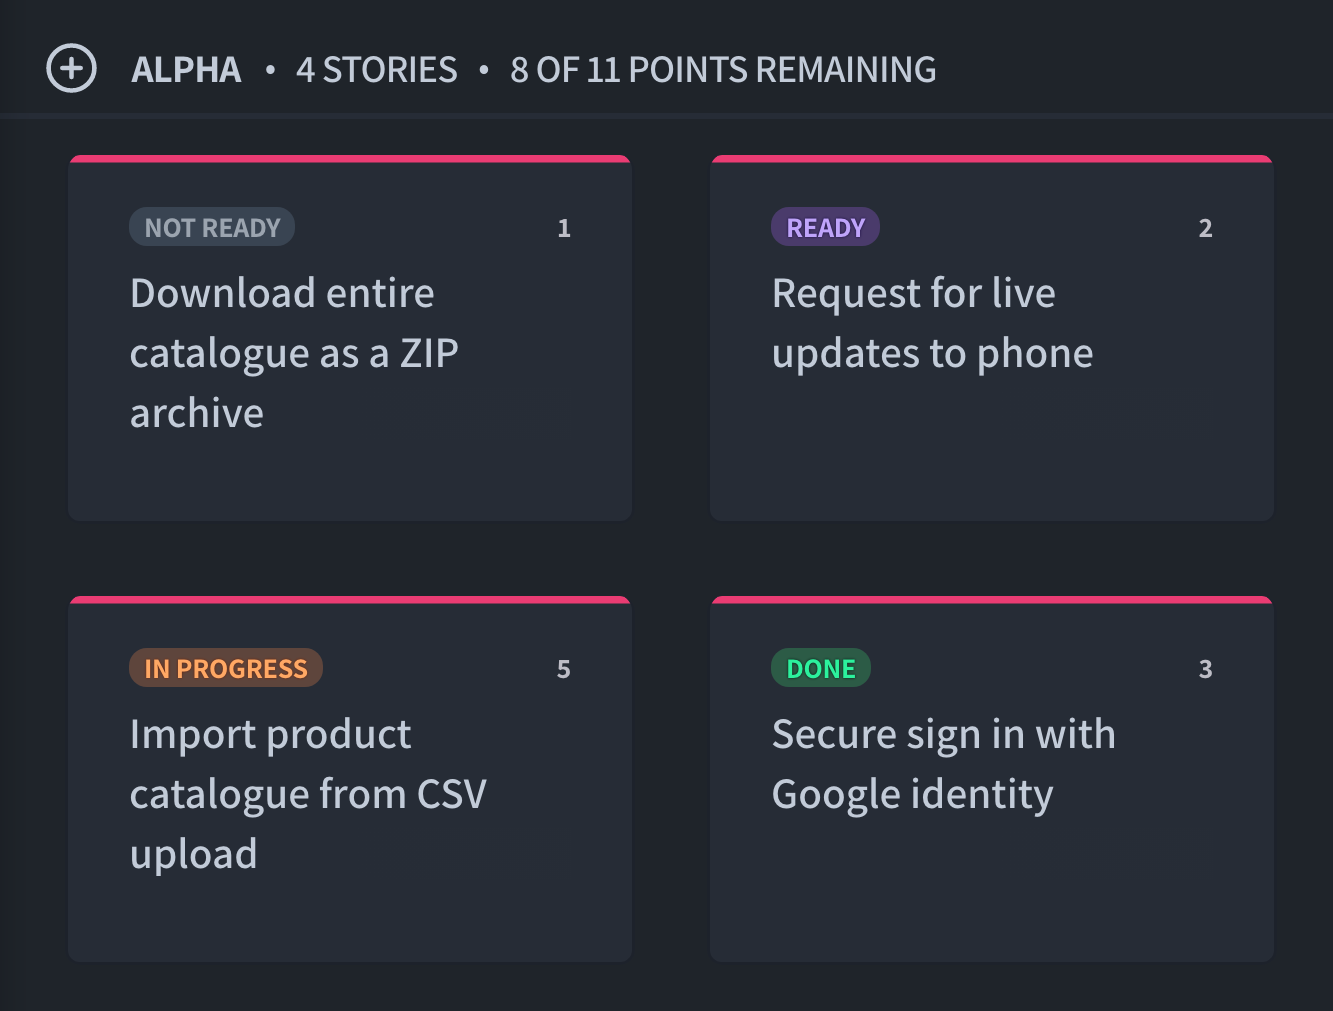Click the 3 point estimate on Secure sign in card
Viewport: 1333px width, 1011px height.
coord(1205,669)
